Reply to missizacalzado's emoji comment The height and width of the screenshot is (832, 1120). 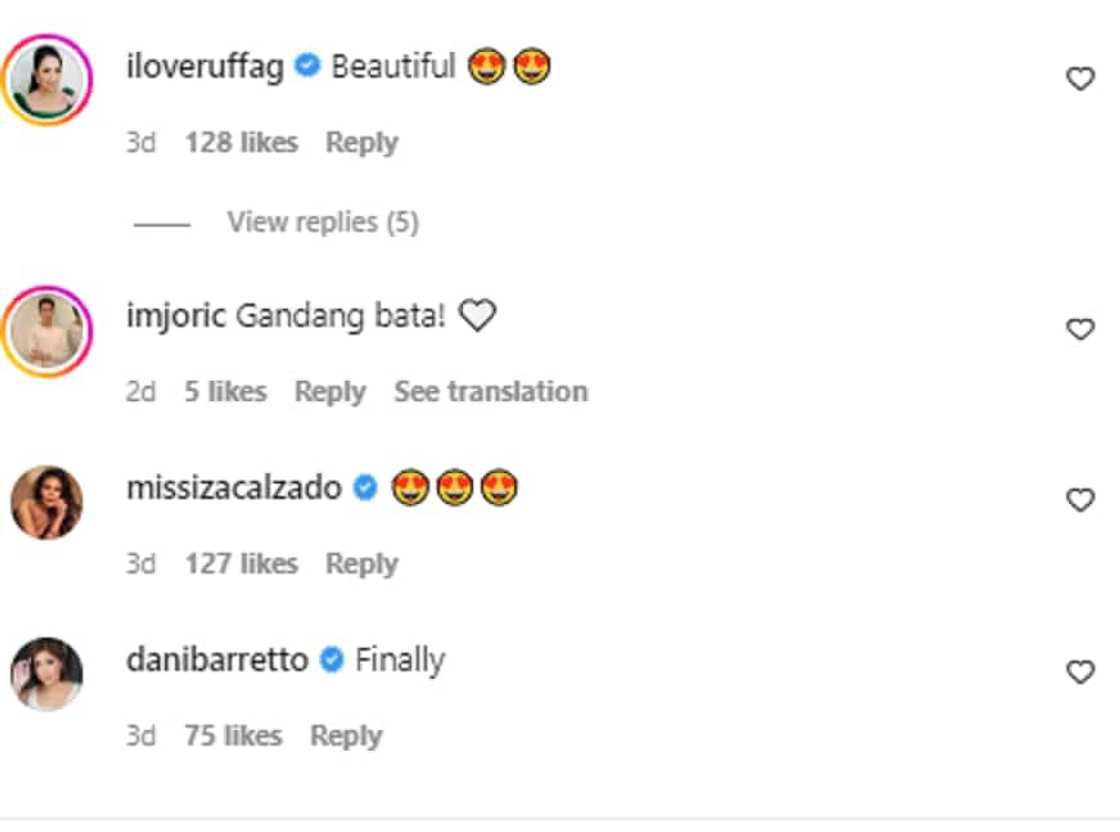[361, 564]
